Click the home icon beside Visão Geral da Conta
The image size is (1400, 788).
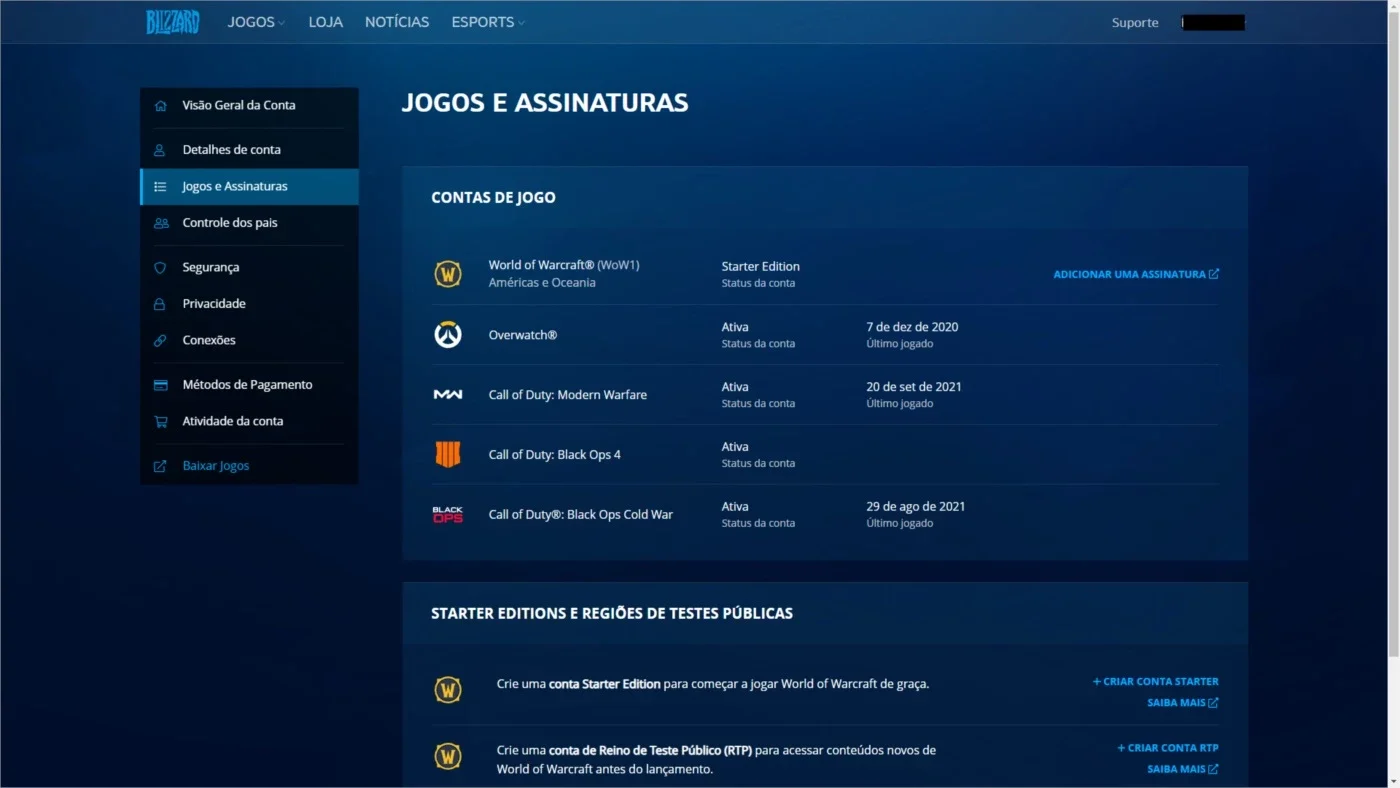click(x=160, y=105)
